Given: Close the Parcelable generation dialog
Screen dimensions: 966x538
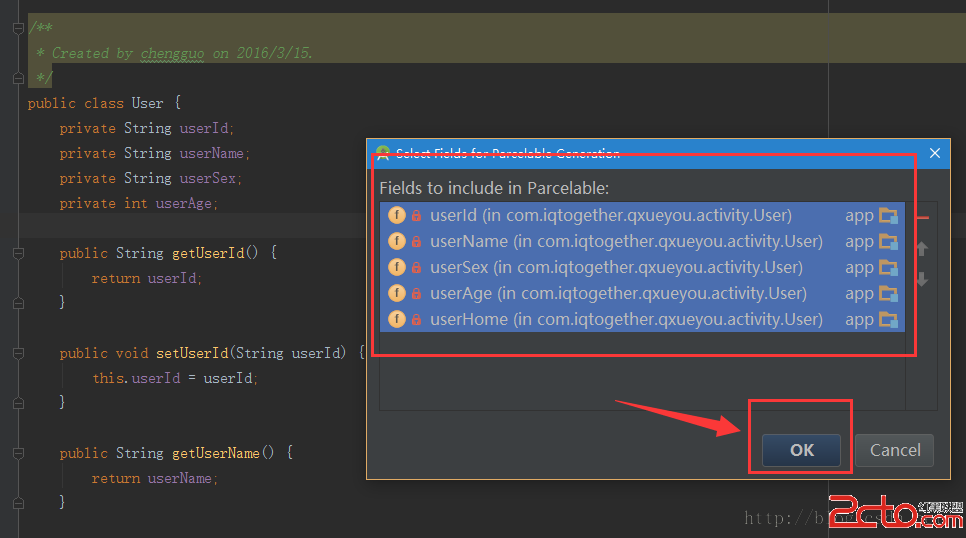Looking at the screenshot, I should (935, 153).
